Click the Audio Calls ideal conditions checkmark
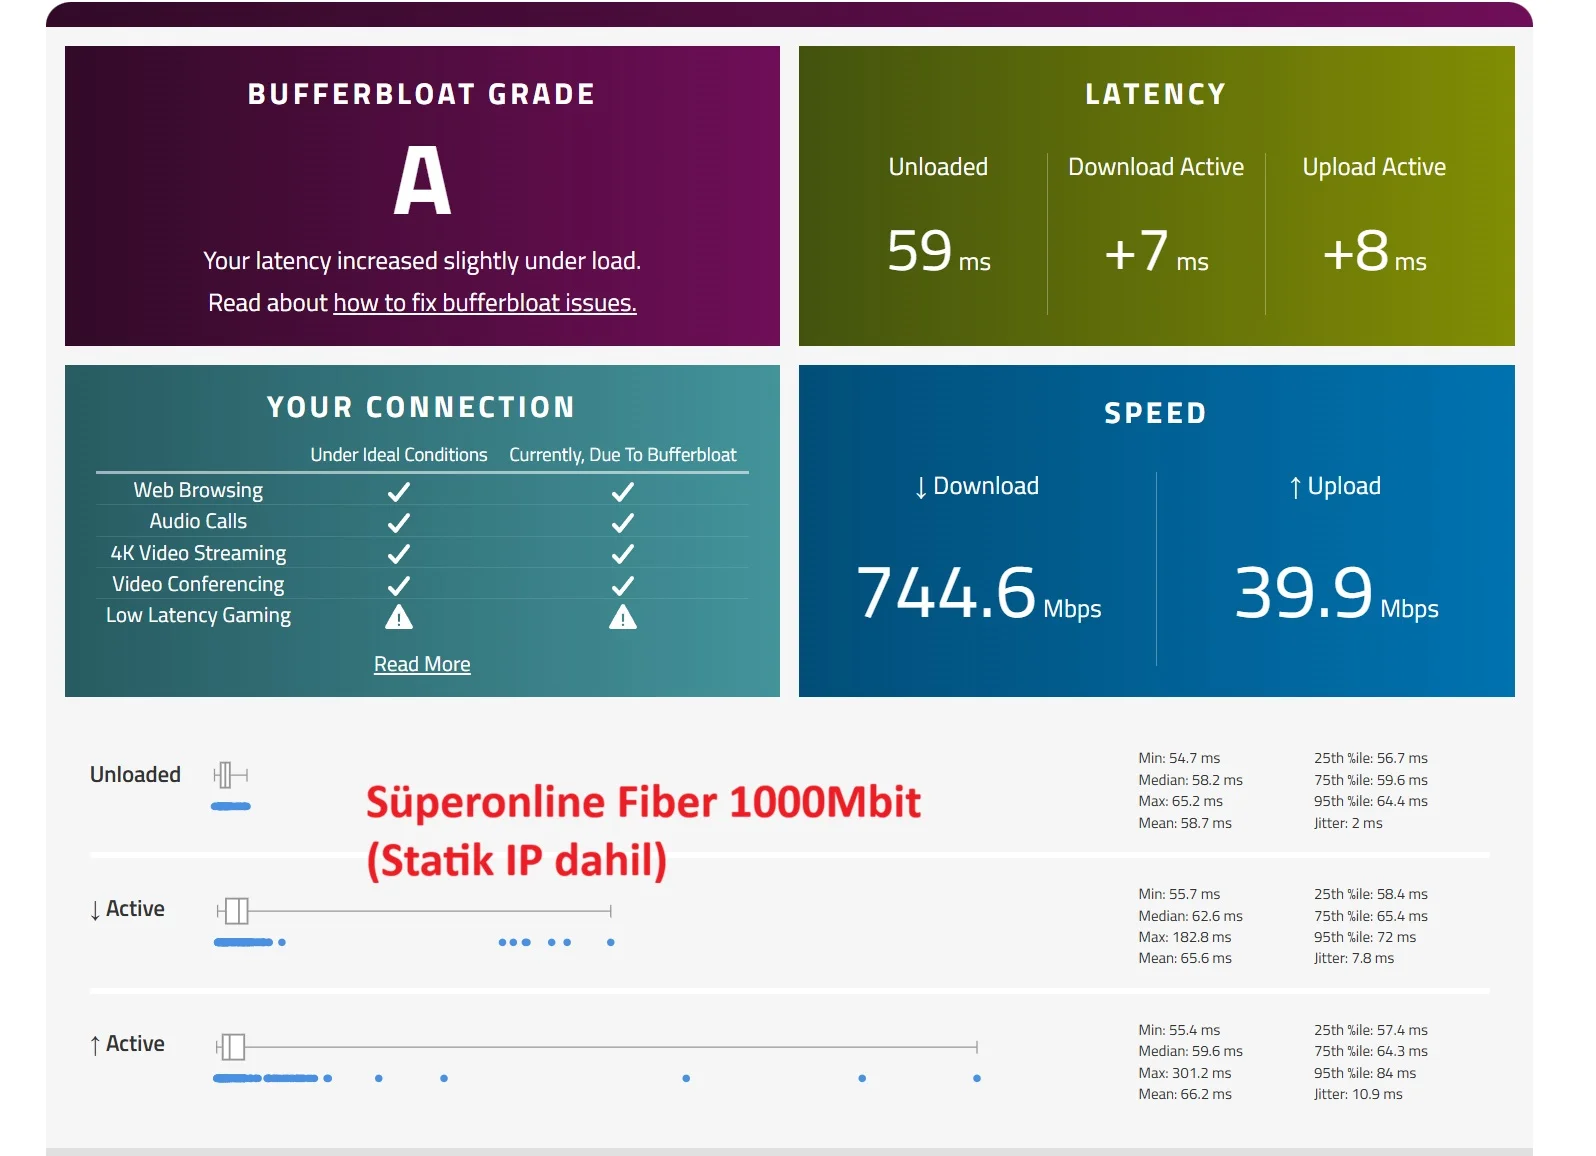Image resolution: width=1596 pixels, height=1156 pixels. (399, 523)
